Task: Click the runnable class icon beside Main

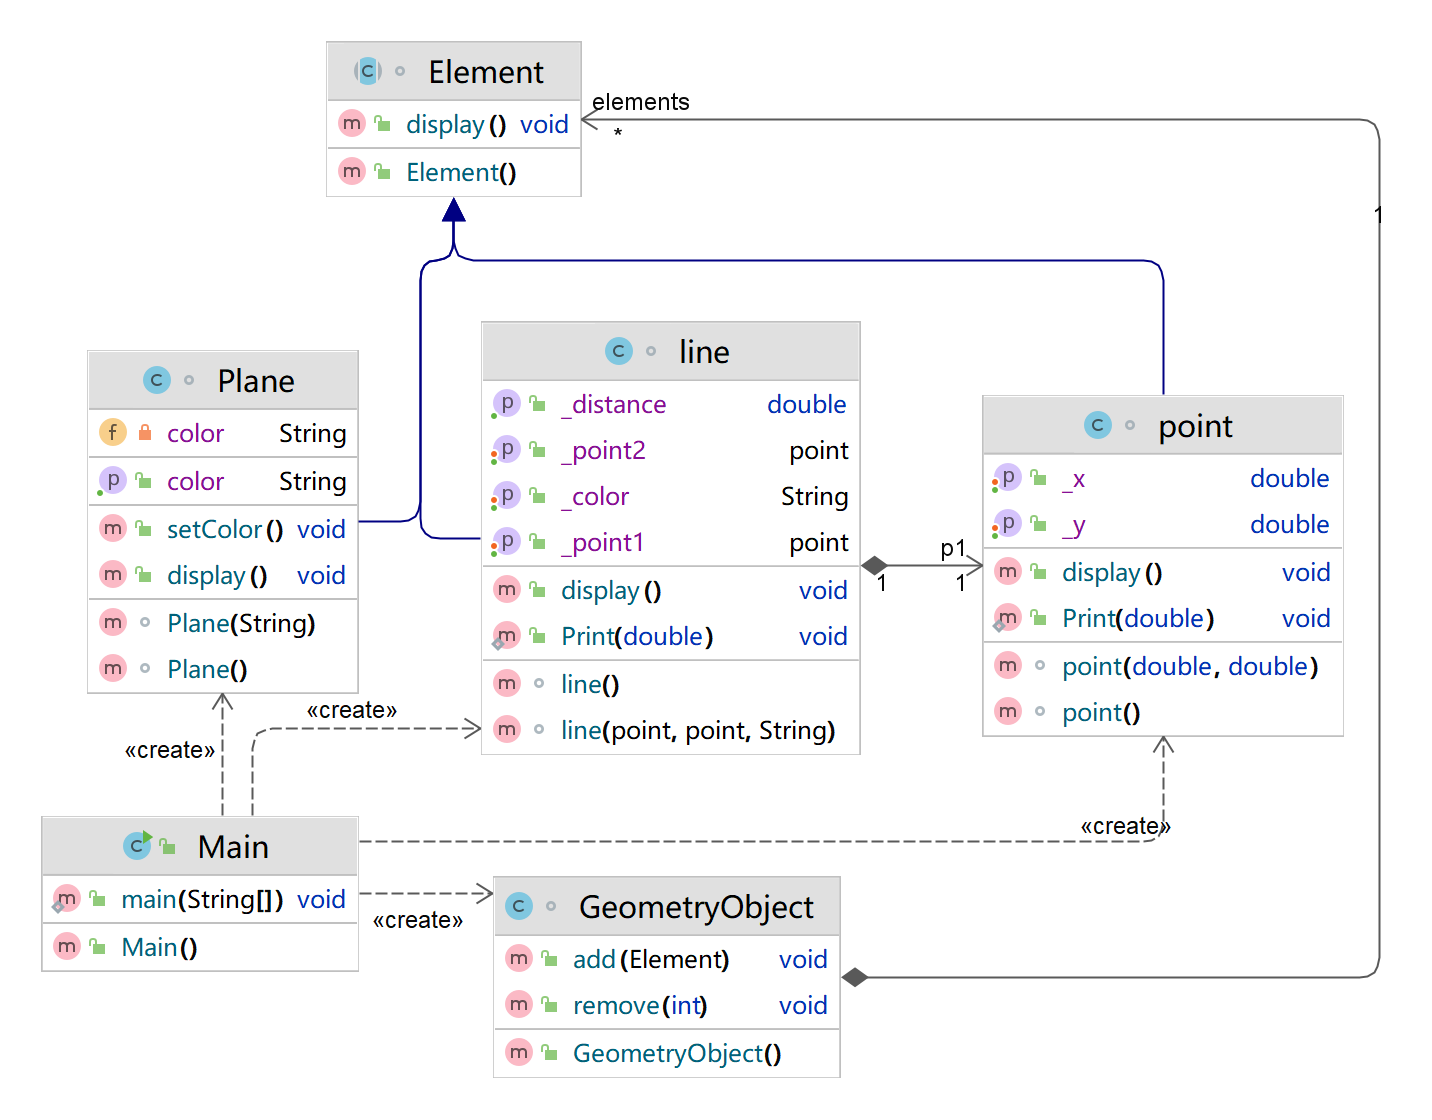Action: 137,846
